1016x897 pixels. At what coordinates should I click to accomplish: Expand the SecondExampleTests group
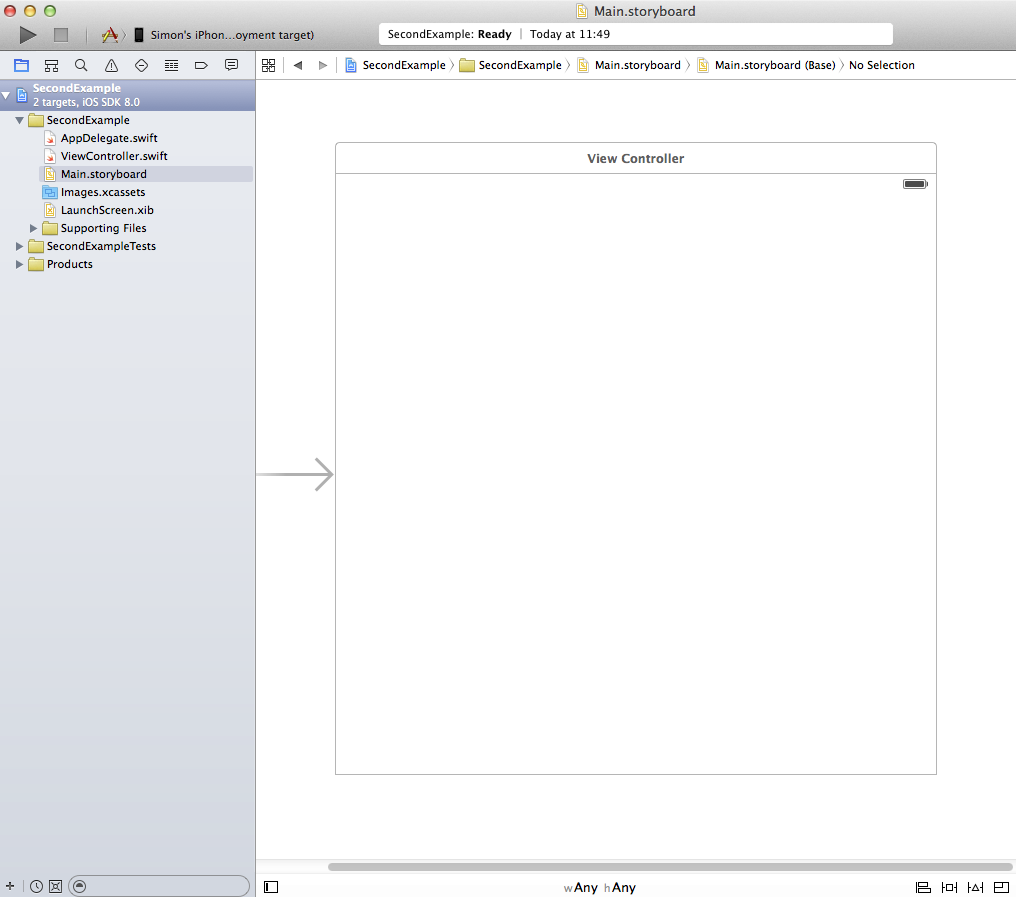tap(19, 246)
